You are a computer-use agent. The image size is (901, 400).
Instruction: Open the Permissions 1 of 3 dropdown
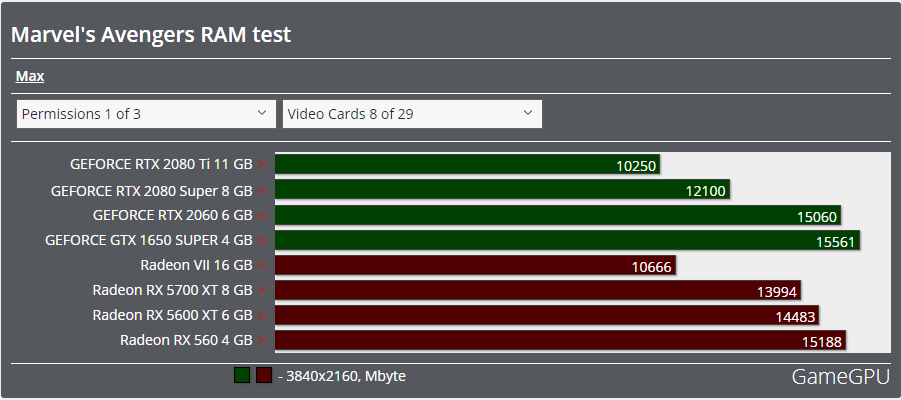coord(147,114)
